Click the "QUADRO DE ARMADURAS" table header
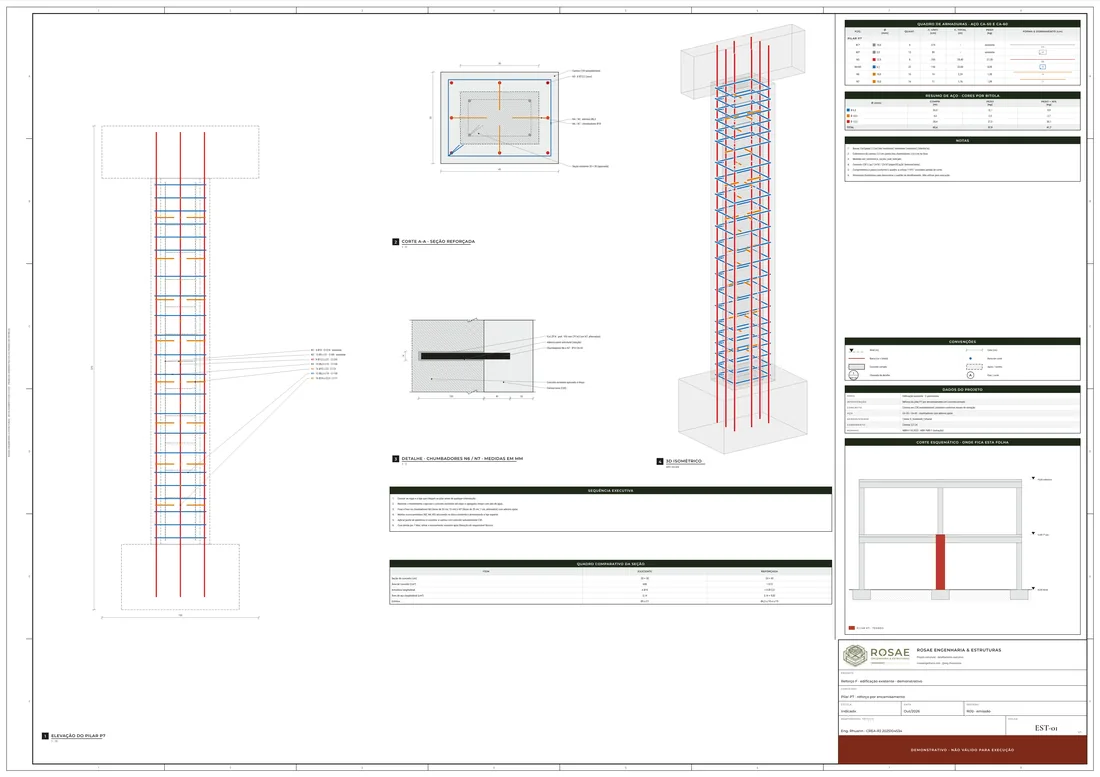The height and width of the screenshot is (777, 1100). (x=962, y=24)
